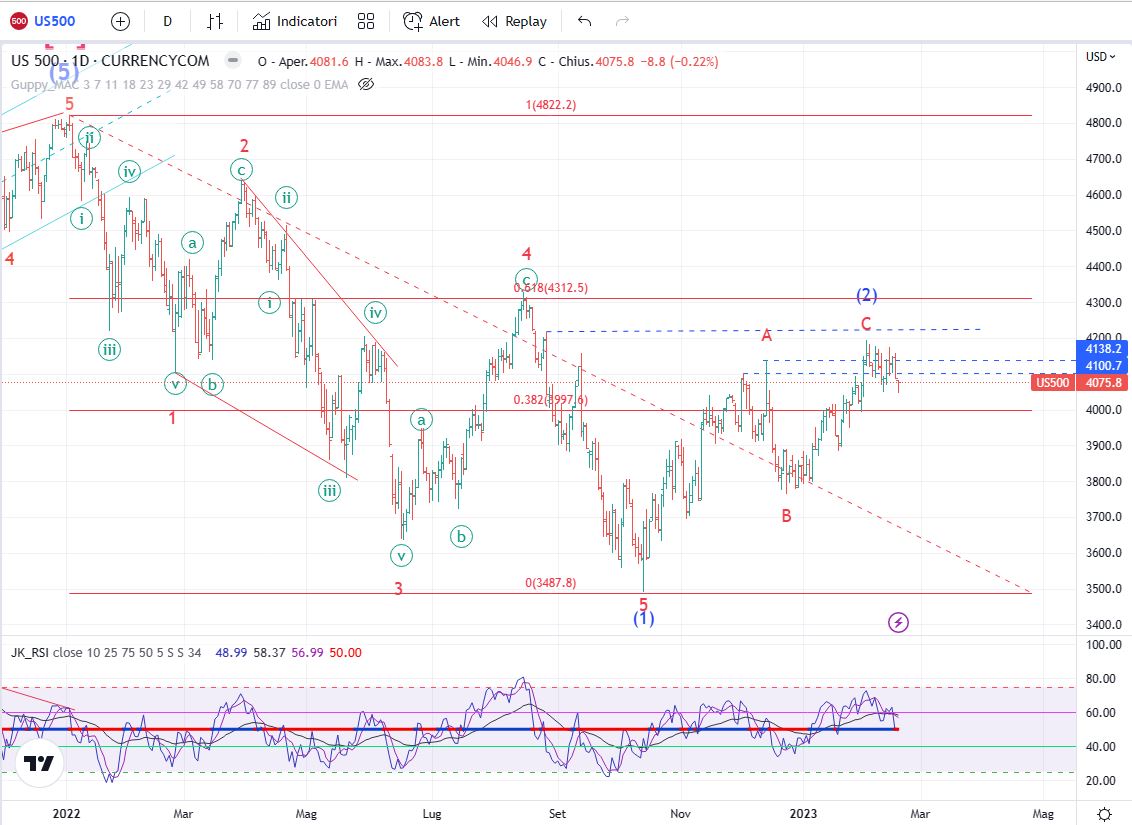Viewport: 1132px width, 825px height.
Task: Click the purple lightning event icon
Action: [898, 622]
